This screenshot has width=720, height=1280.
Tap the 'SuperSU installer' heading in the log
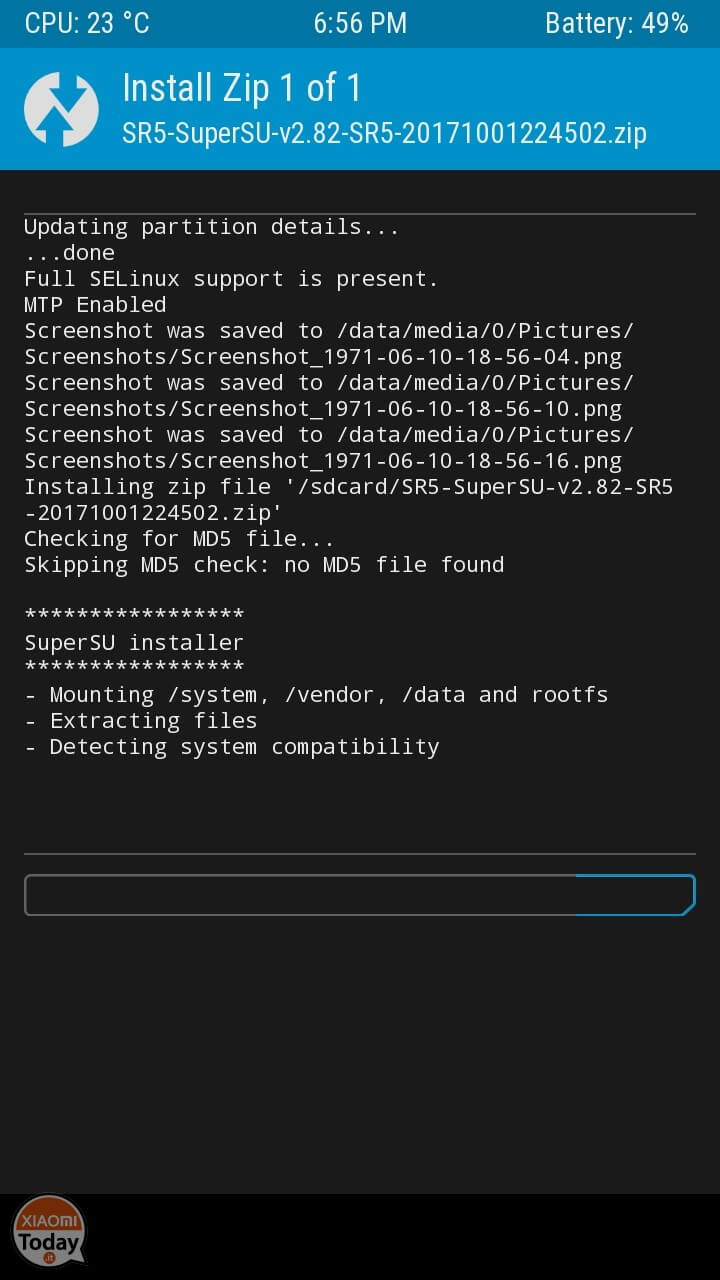coord(134,643)
